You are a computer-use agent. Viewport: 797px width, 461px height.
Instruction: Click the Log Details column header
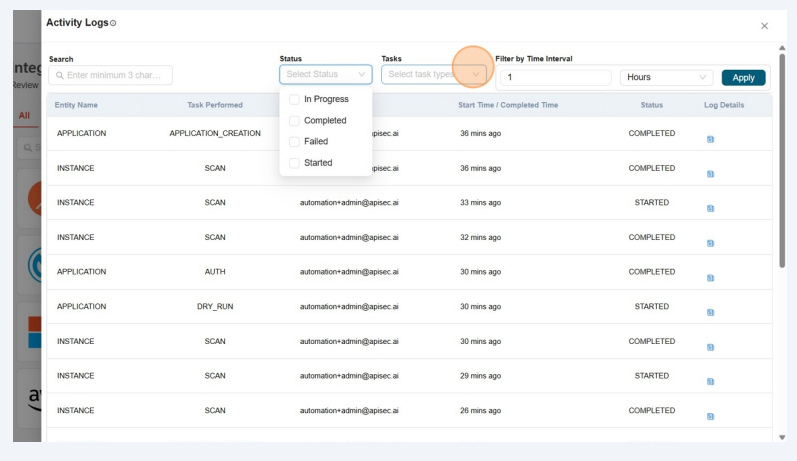[x=724, y=105]
